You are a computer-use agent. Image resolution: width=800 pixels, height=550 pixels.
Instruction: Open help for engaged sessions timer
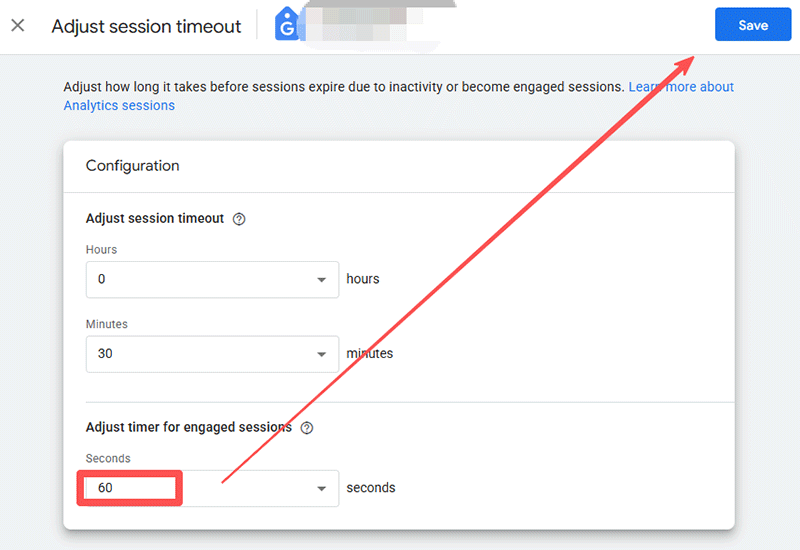(307, 428)
